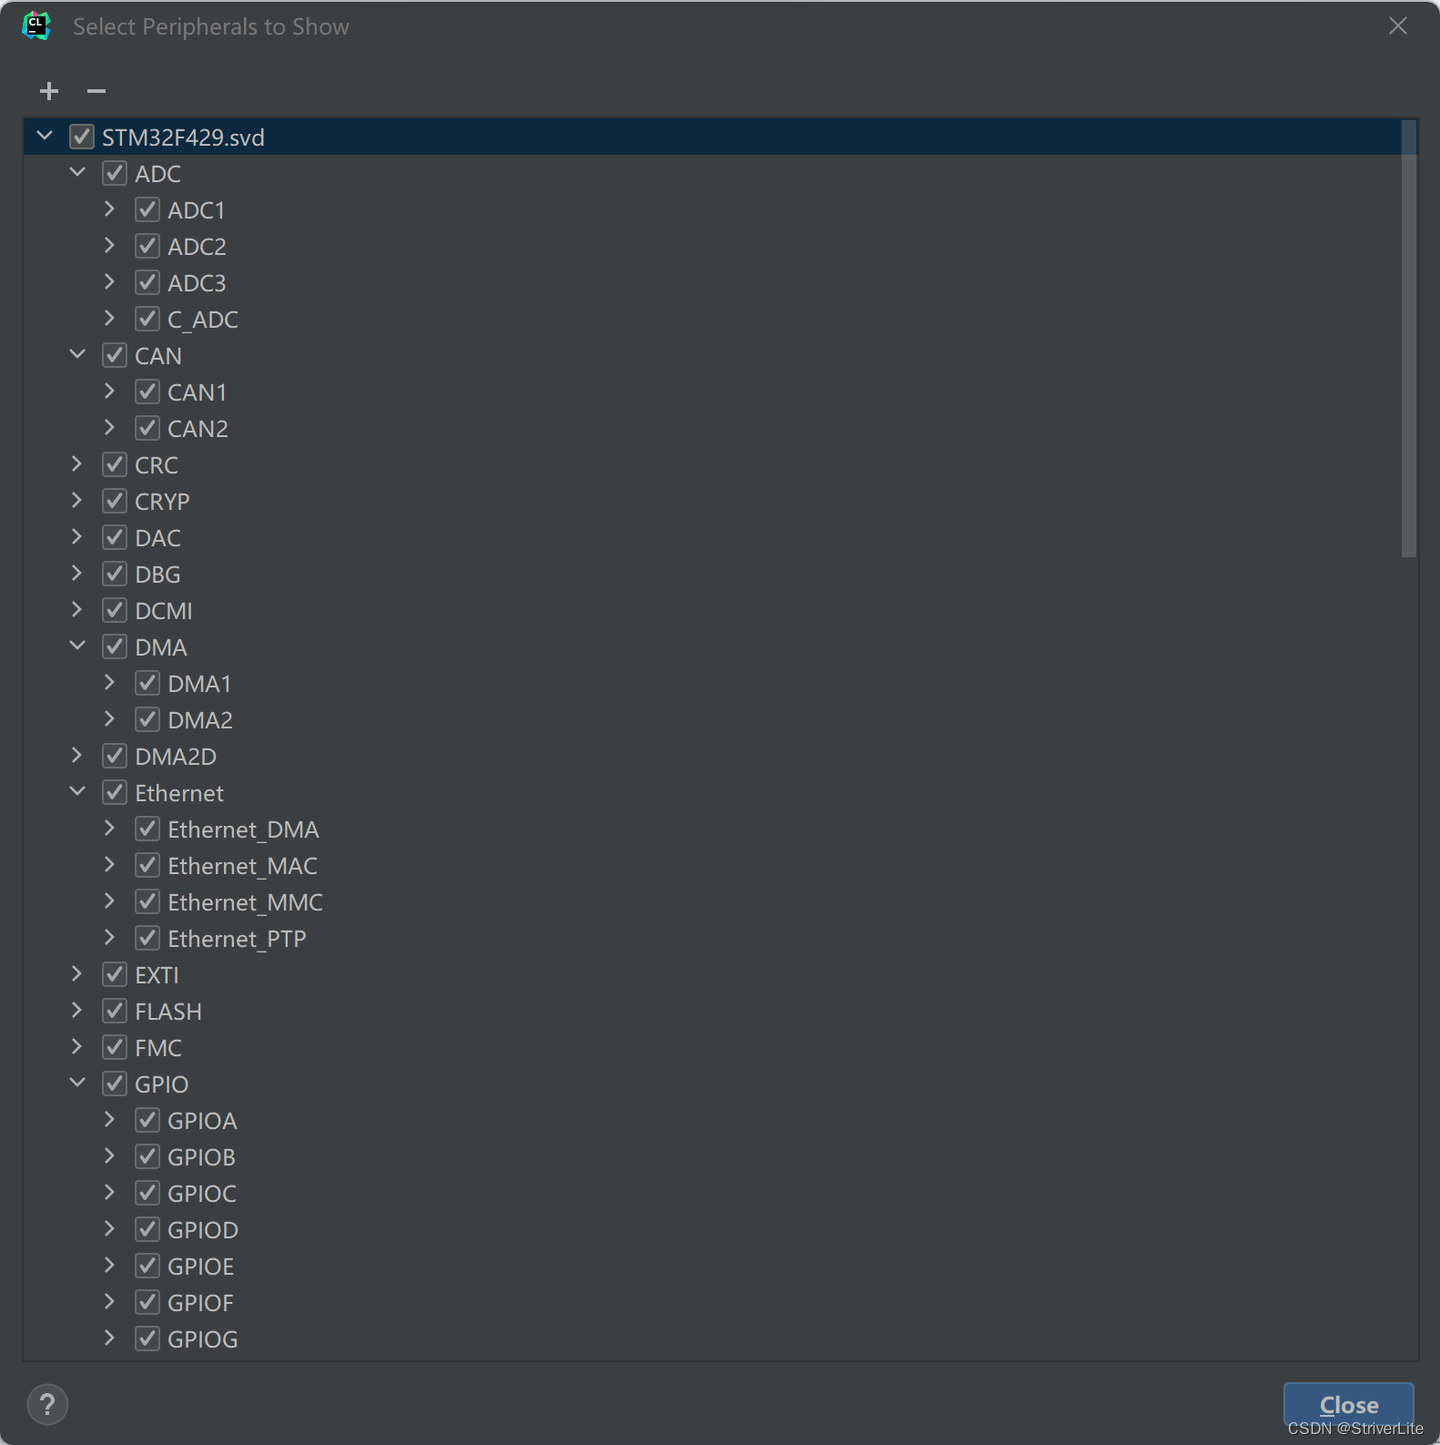Toggle the C_ADC checkbox
This screenshot has height=1445, width=1440.
tap(147, 319)
